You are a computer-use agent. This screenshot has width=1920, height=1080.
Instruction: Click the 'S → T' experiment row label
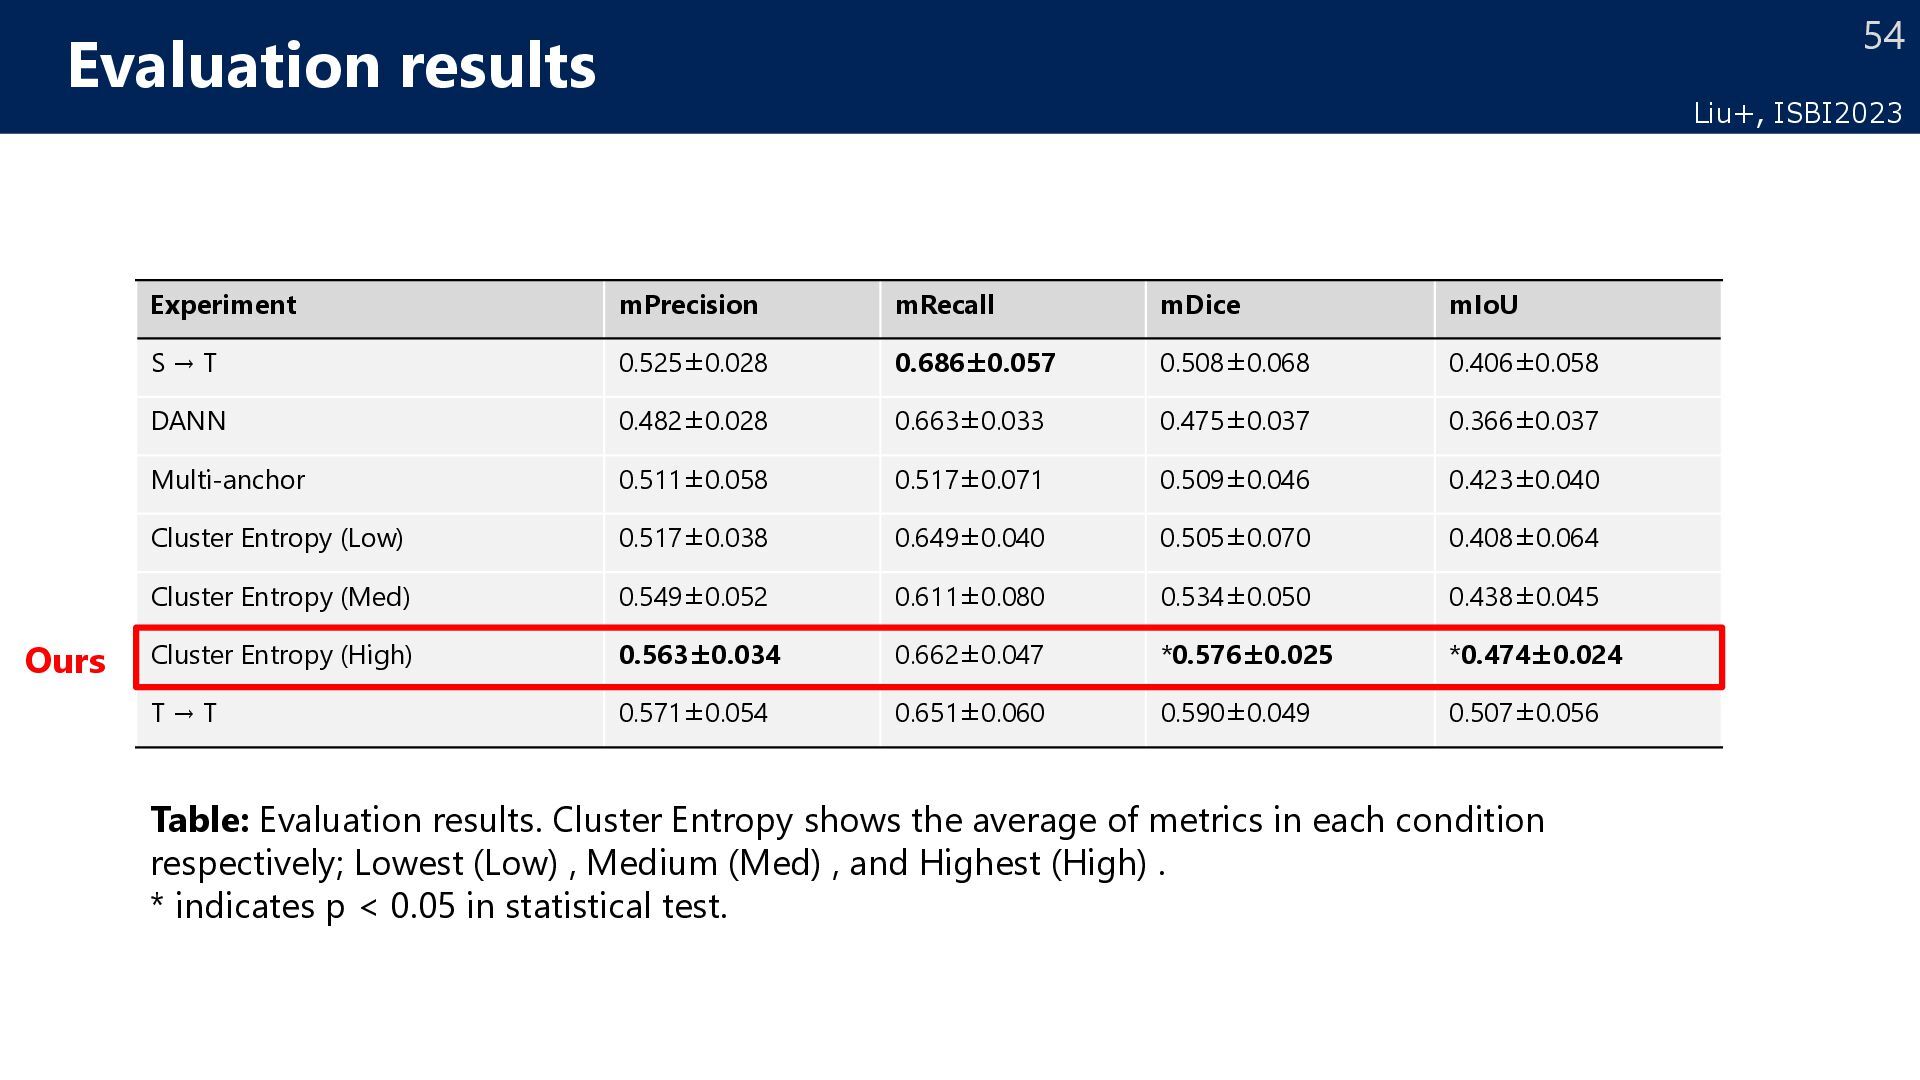point(183,363)
